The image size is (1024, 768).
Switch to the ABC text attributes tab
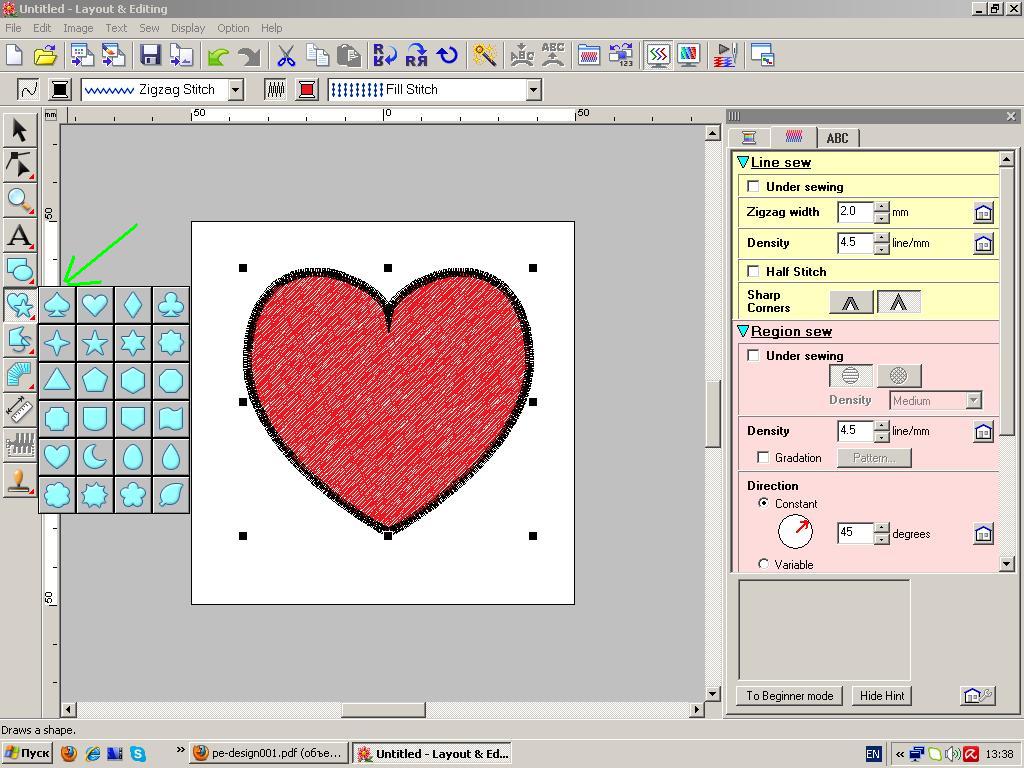click(x=837, y=138)
